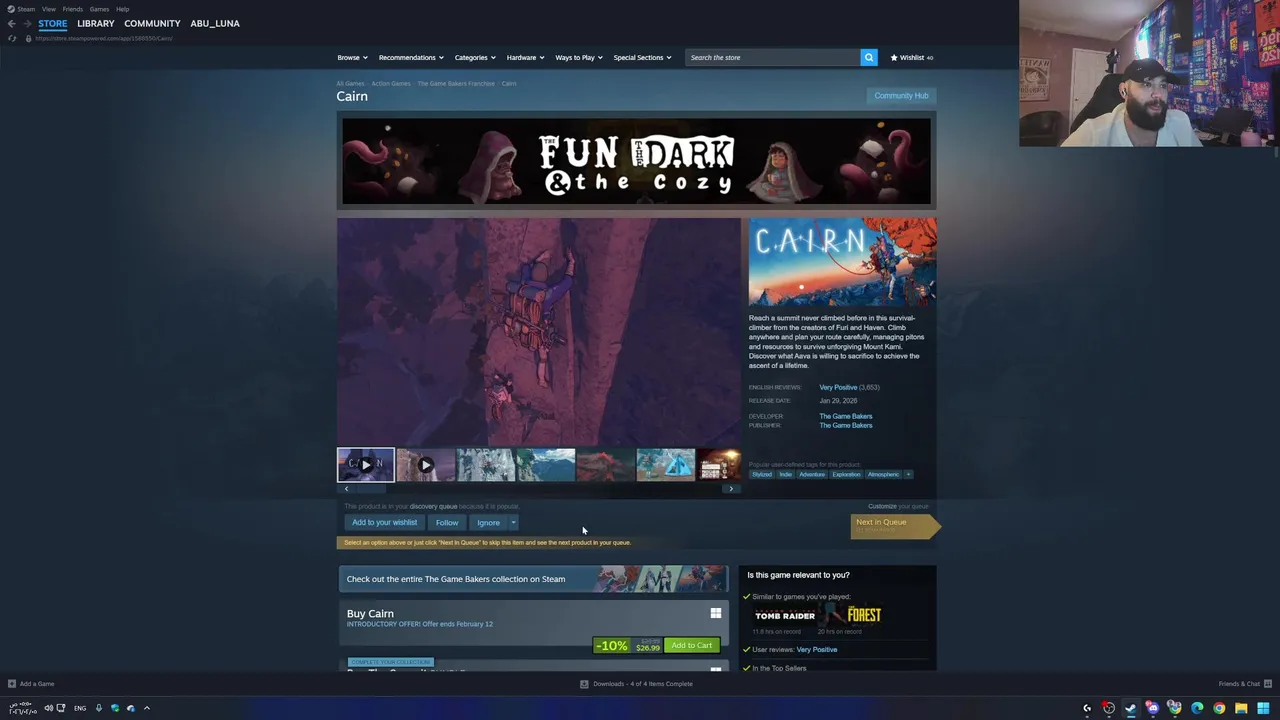
Task: Click the Windows platform icon beside Buy Cairn
Action: coord(715,613)
